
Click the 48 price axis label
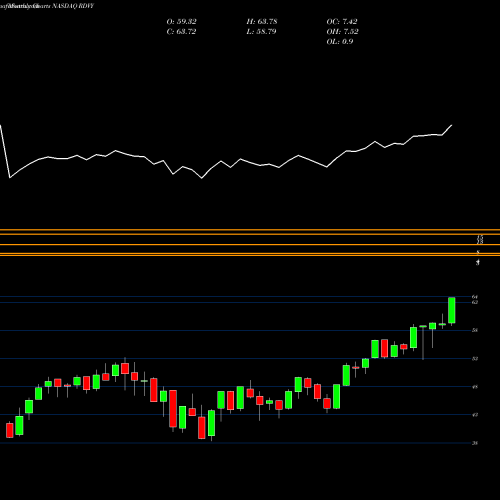point(475,387)
